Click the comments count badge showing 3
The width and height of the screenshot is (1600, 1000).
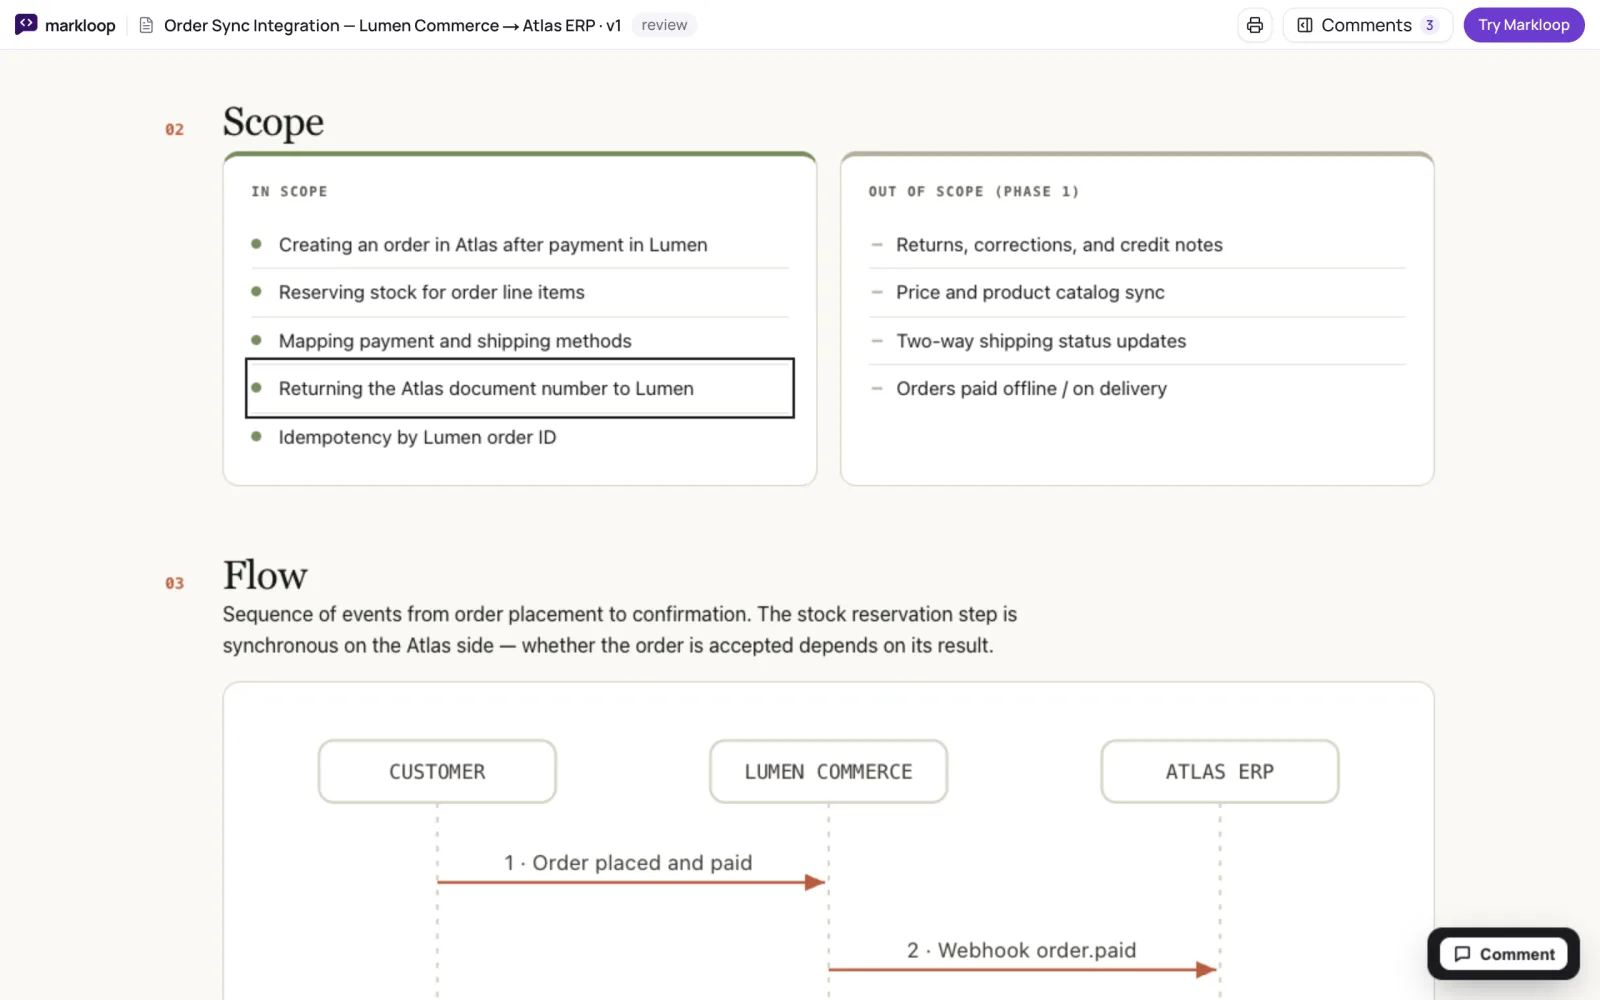tap(1429, 25)
